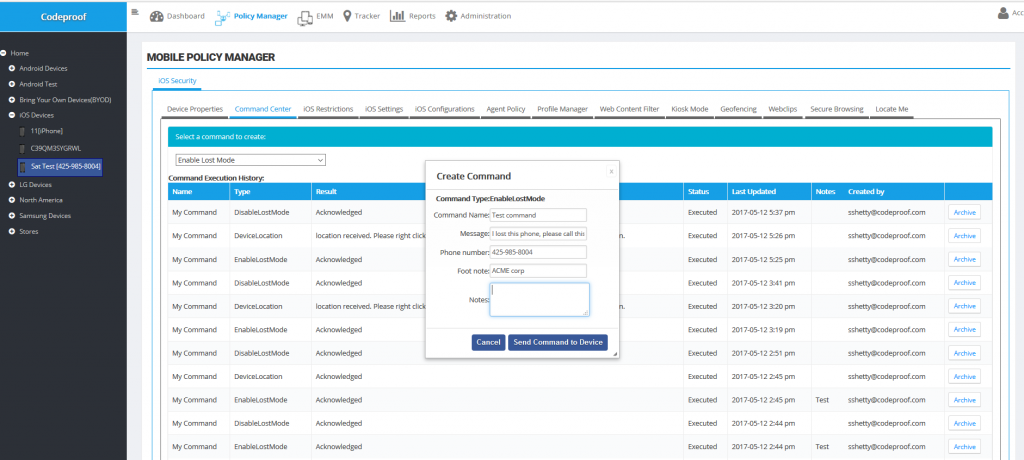1024x460 pixels.
Task: Switch to the iOS Security tab
Action: tap(178, 80)
